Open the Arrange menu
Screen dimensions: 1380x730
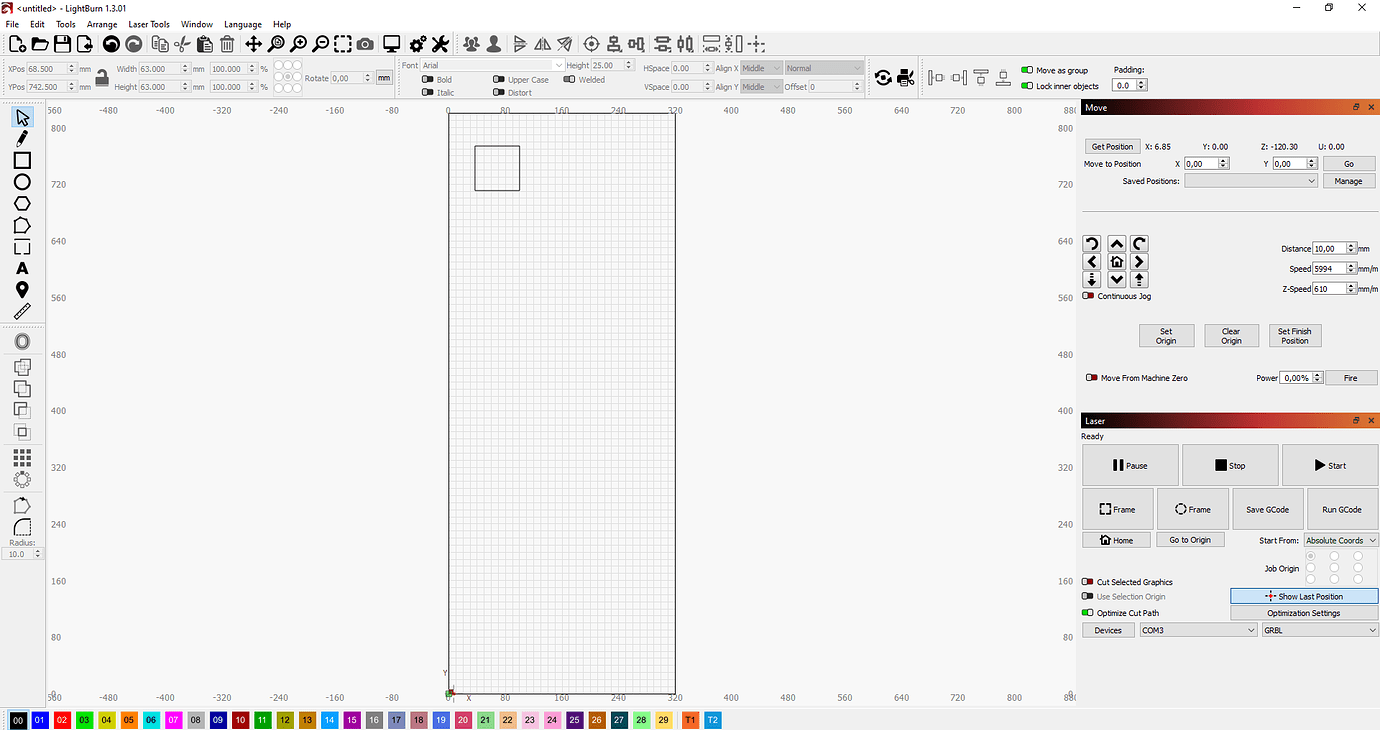pyautogui.click(x=102, y=24)
